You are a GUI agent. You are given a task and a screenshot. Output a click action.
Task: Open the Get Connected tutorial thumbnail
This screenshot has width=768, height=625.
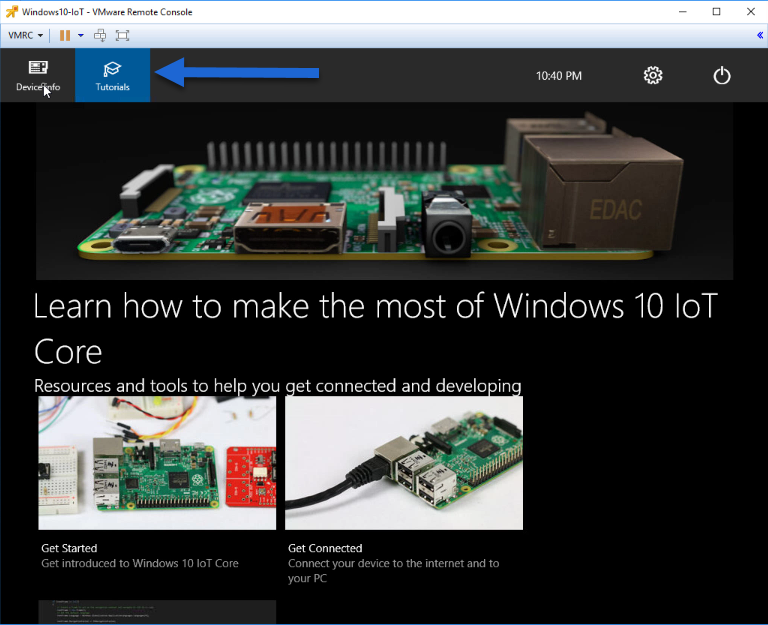(x=404, y=463)
